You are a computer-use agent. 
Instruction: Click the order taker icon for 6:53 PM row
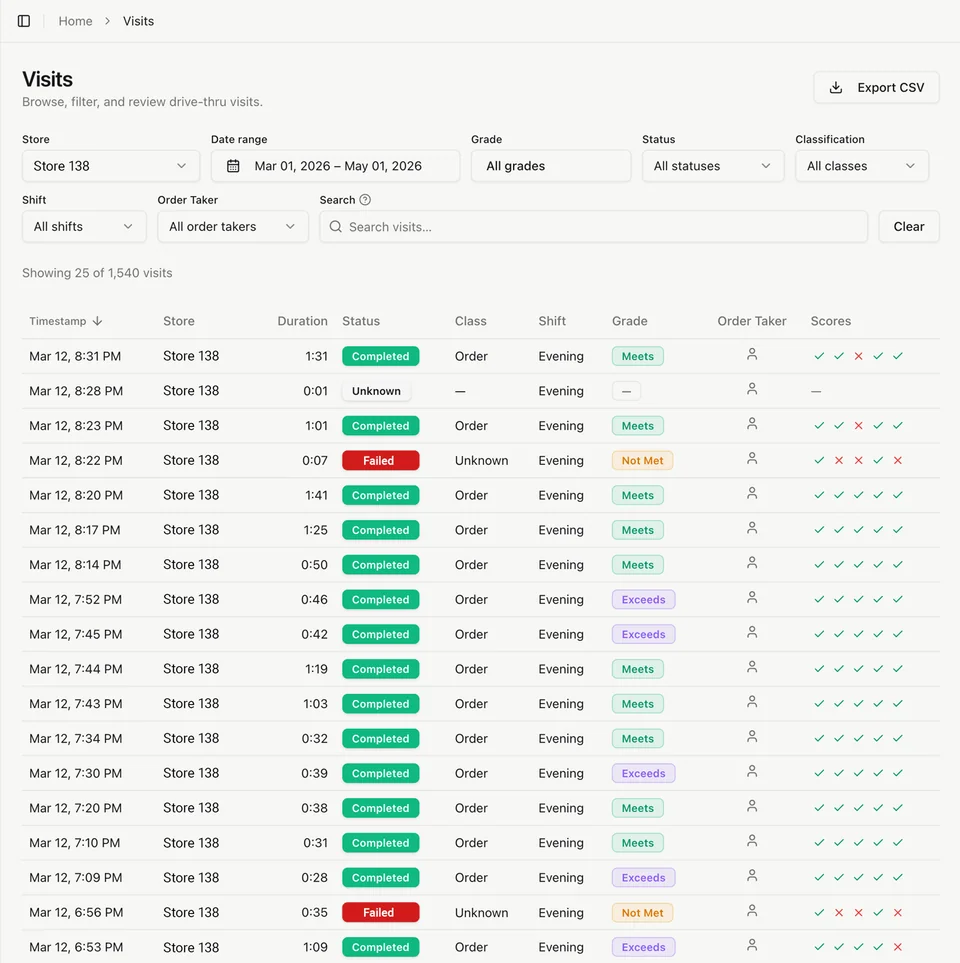point(752,945)
